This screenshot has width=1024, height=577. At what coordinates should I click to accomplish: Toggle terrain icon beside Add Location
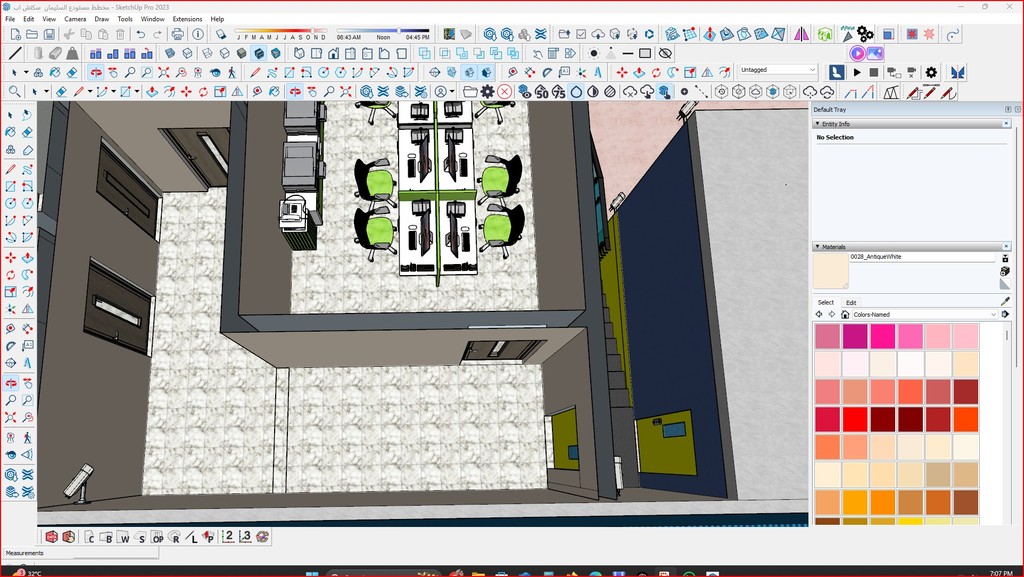coord(466,34)
